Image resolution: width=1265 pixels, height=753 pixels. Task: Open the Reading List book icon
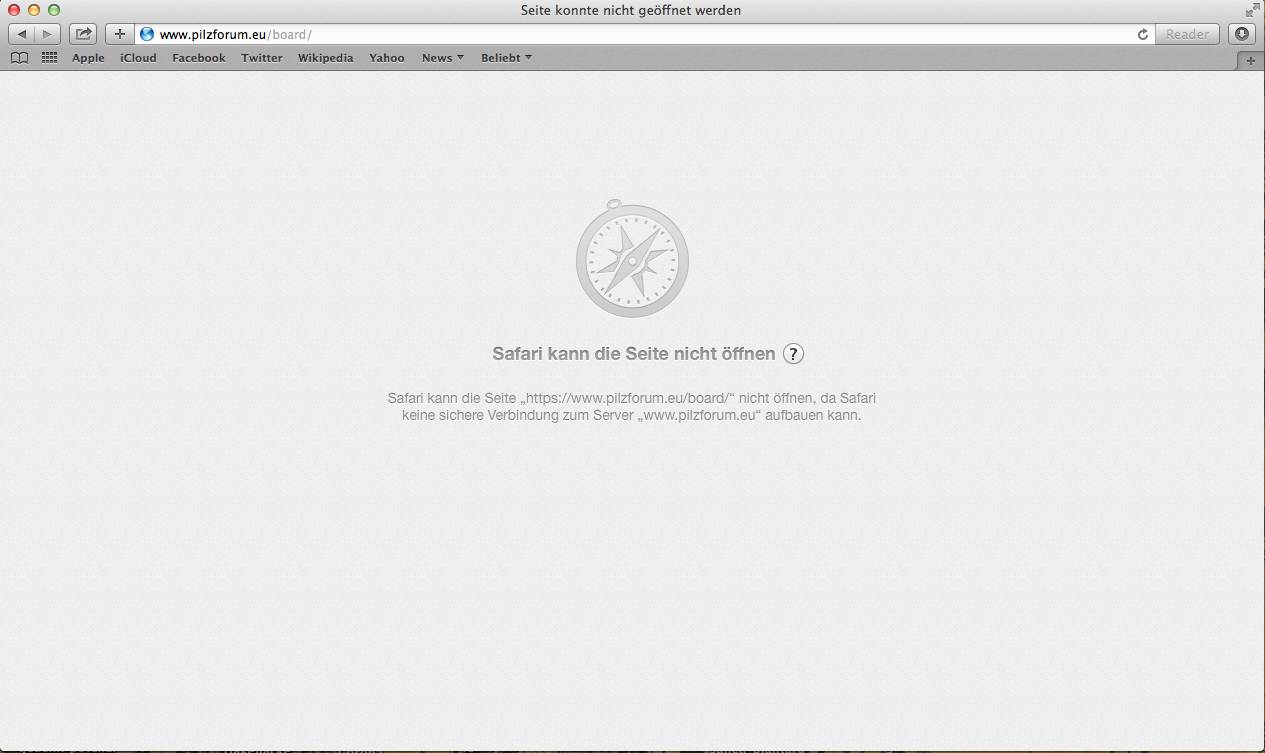point(19,58)
